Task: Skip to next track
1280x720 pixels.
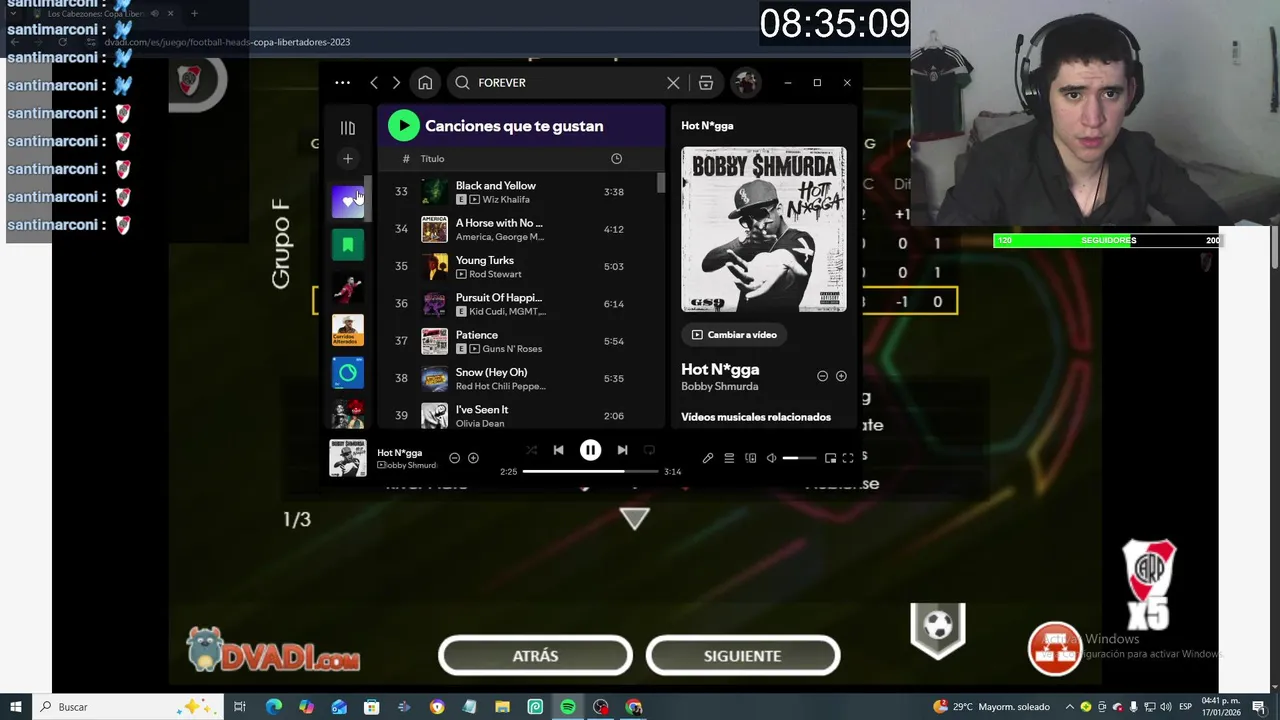Action: [x=622, y=450]
